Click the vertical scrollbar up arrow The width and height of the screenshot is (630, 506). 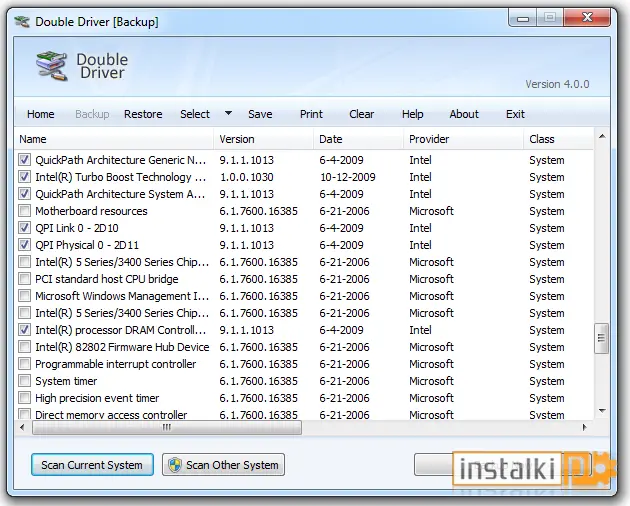pos(602,137)
